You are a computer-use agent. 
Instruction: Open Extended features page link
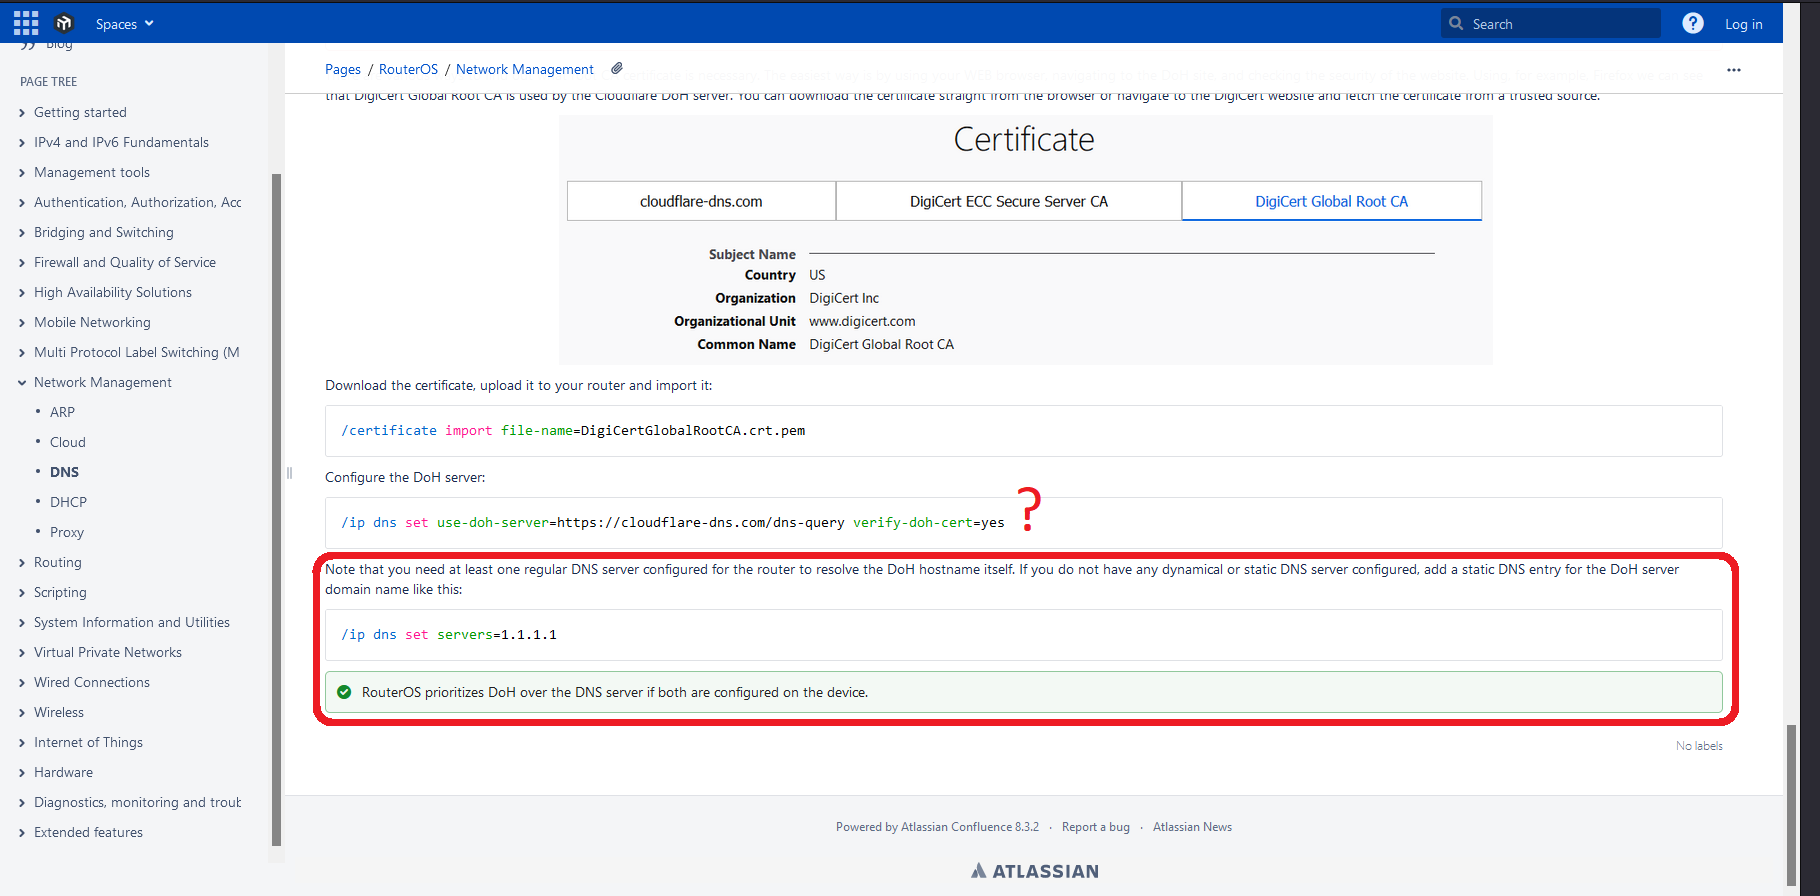tap(88, 832)
